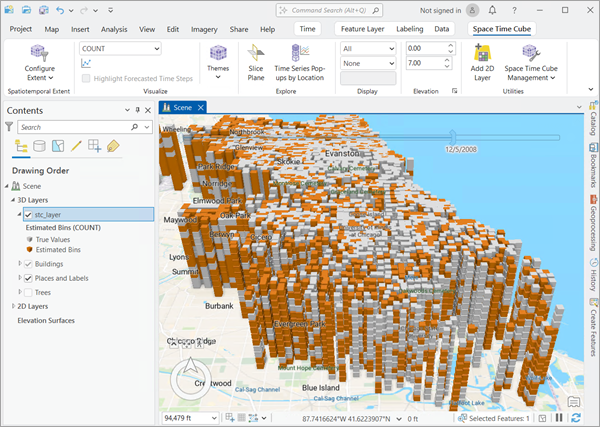The height and width of the screenshot is (427, 600).
Task: Toggle the Buildings layer checkbox
Action: pyautogui.click(x=28, y=264)
